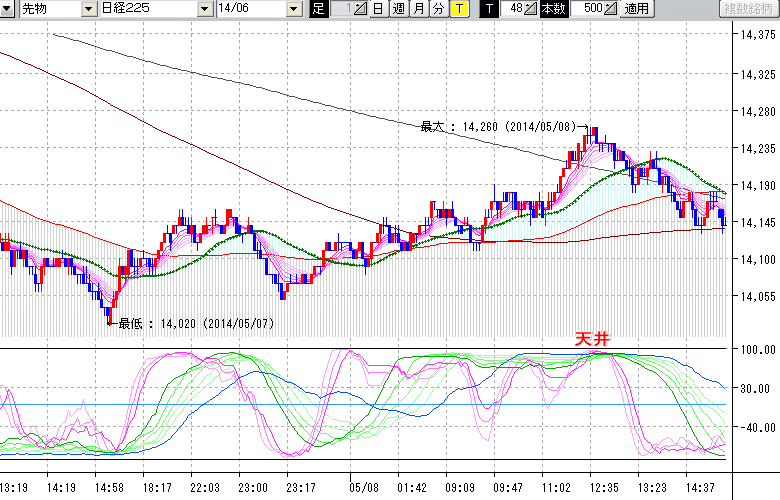Click the 最大 14,260 high price label
780x500 pixels.
tap(497, 127)
